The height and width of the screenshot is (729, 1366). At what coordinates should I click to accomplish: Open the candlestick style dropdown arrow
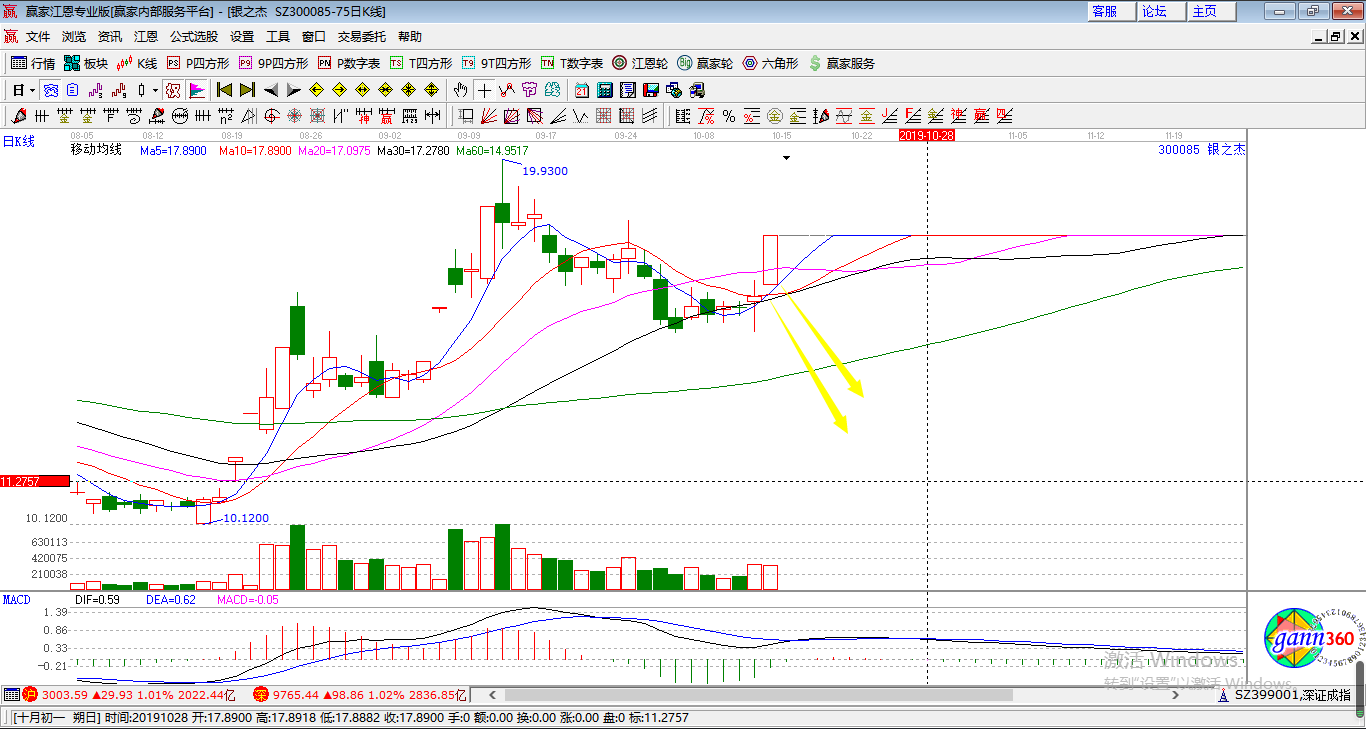coord(155,90)
